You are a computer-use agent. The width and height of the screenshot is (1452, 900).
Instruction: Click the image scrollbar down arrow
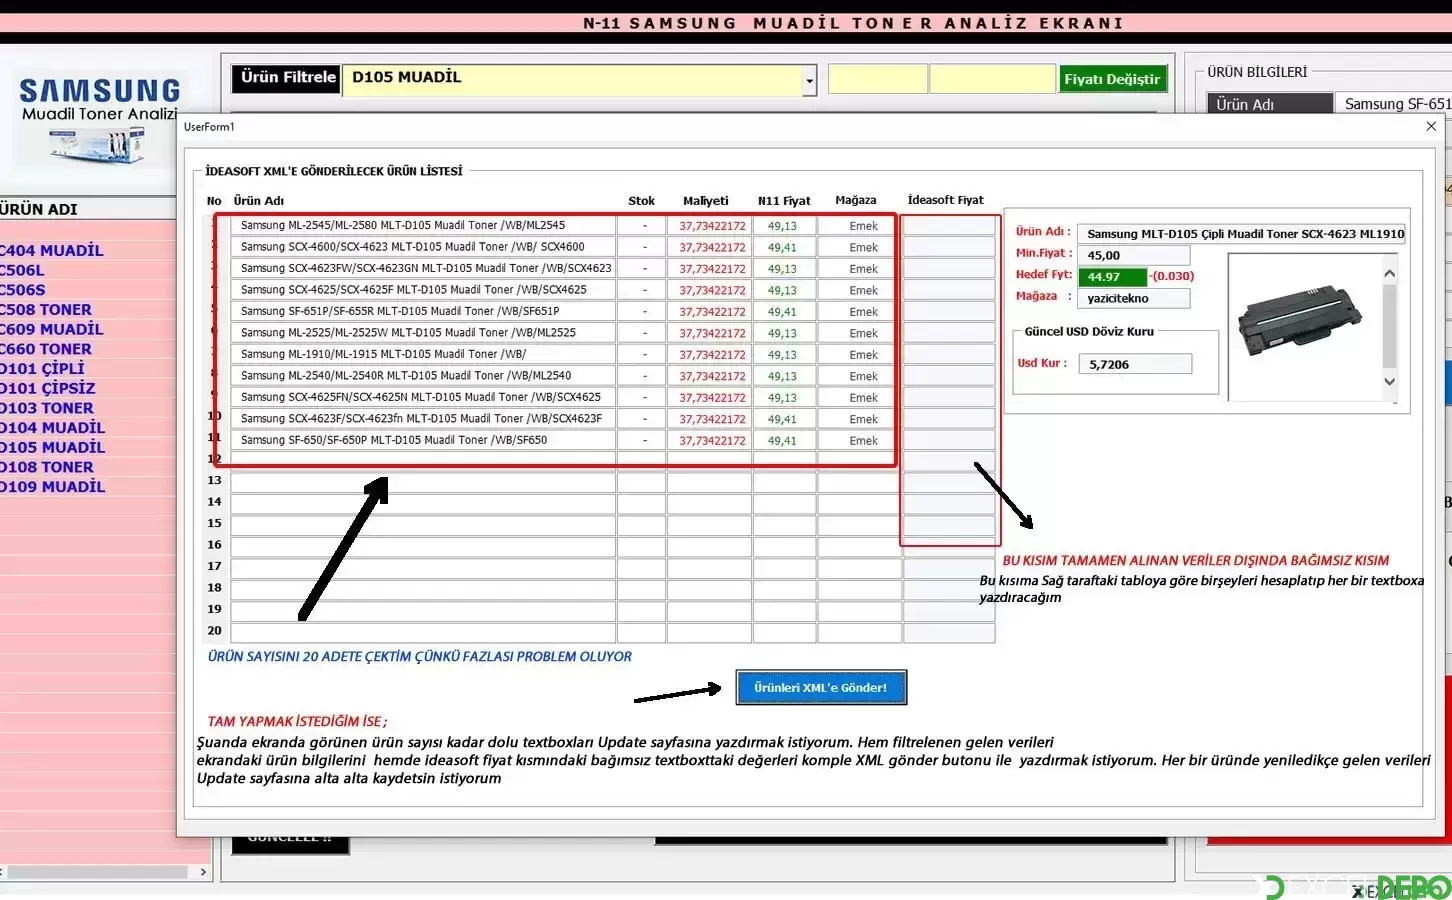[x=1389, y=381]
